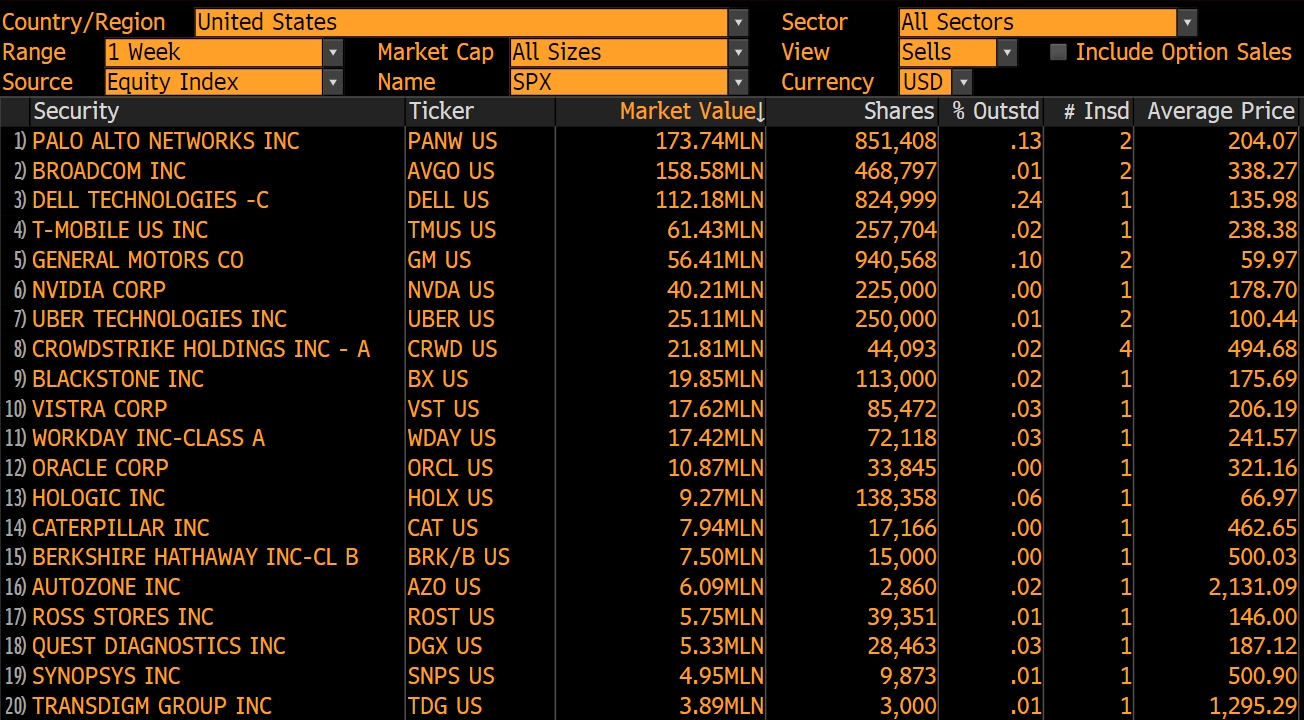Select GENERAL MOTORS CO security
Screen dimensions: 1304x720
138,260
